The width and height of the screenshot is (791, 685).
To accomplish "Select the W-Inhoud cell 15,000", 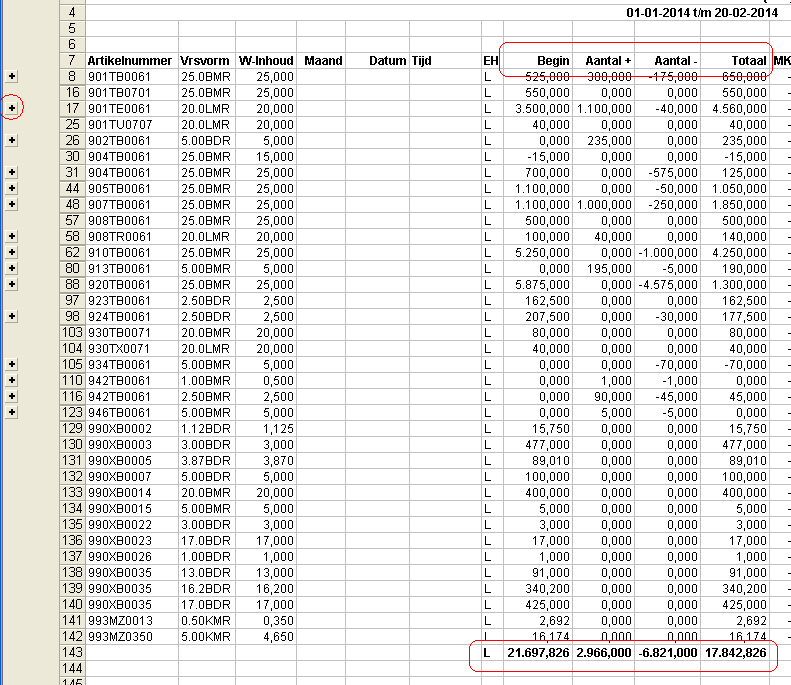I will [x=266, y=156].
